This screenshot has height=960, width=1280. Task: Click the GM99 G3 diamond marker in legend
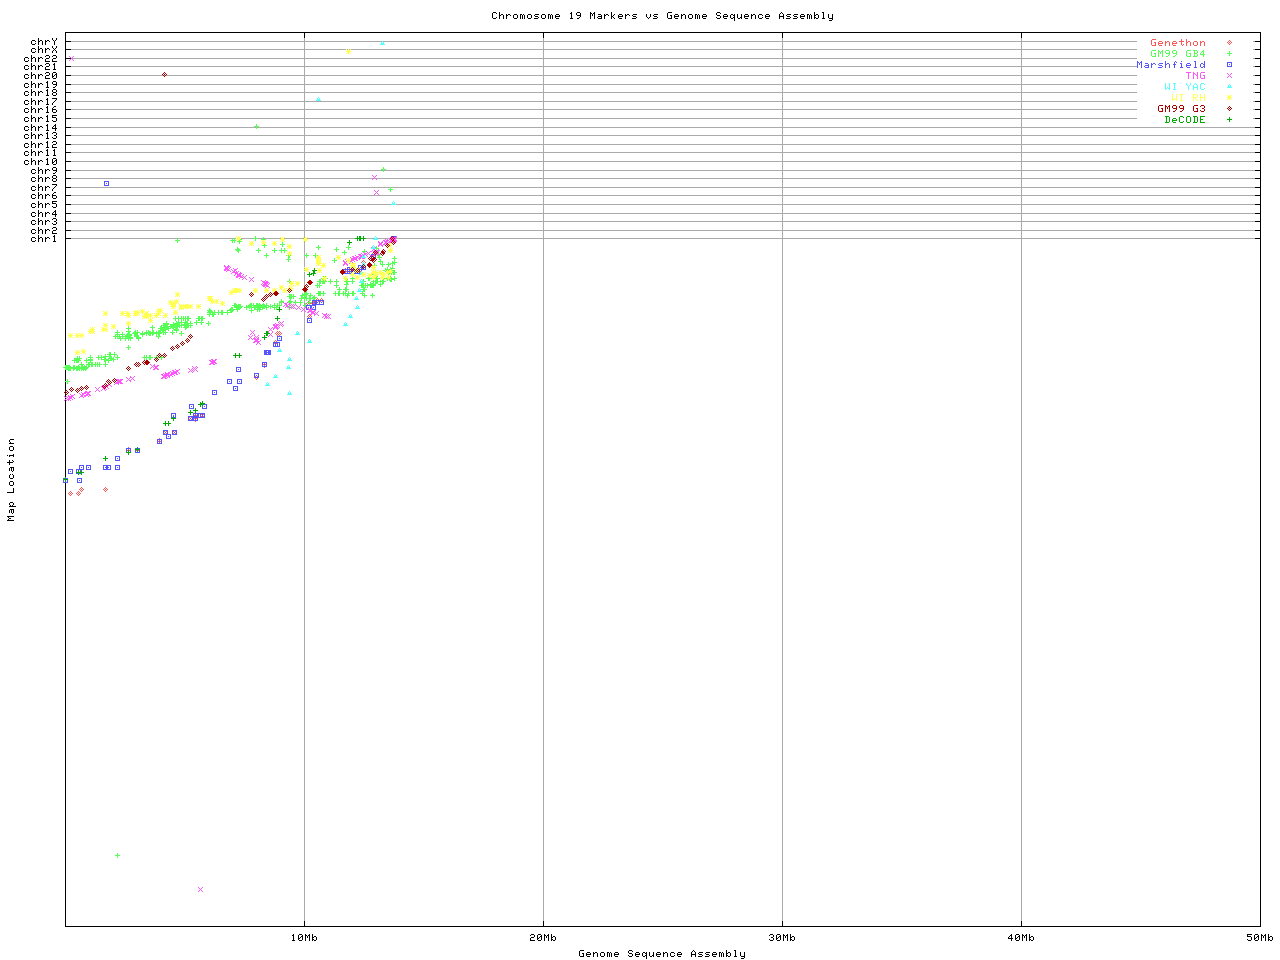pyautogui.click(x=1229, y=109)
